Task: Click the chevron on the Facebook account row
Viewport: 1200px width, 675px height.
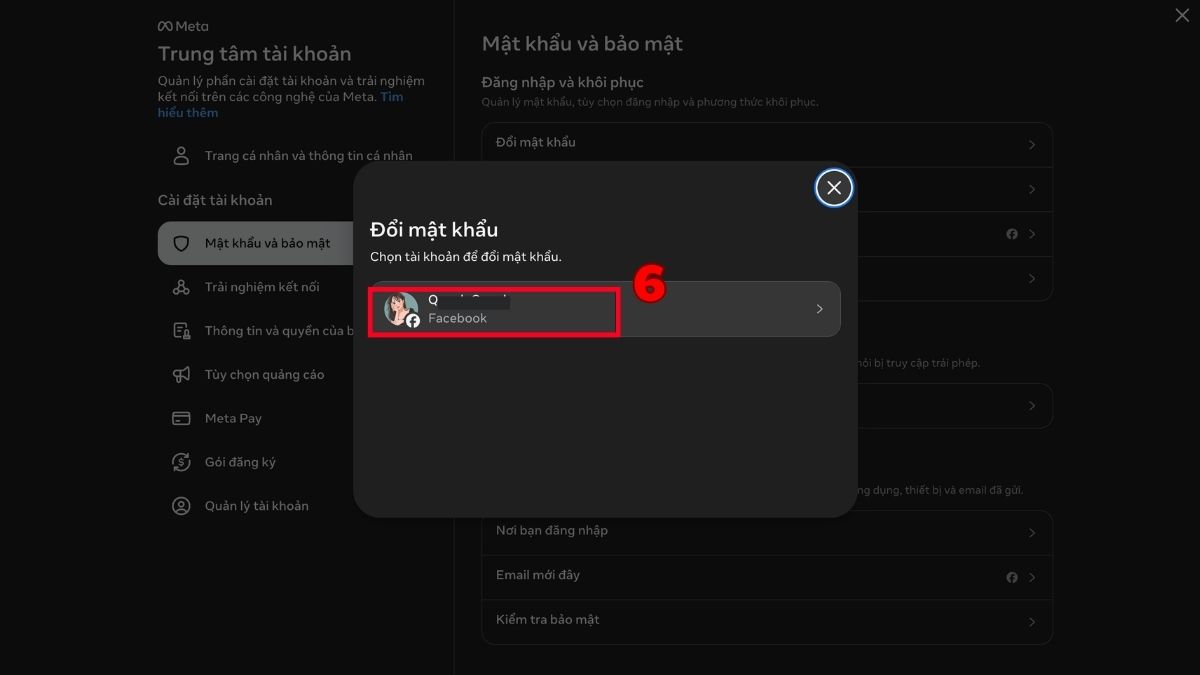Action: click(819, 309)
